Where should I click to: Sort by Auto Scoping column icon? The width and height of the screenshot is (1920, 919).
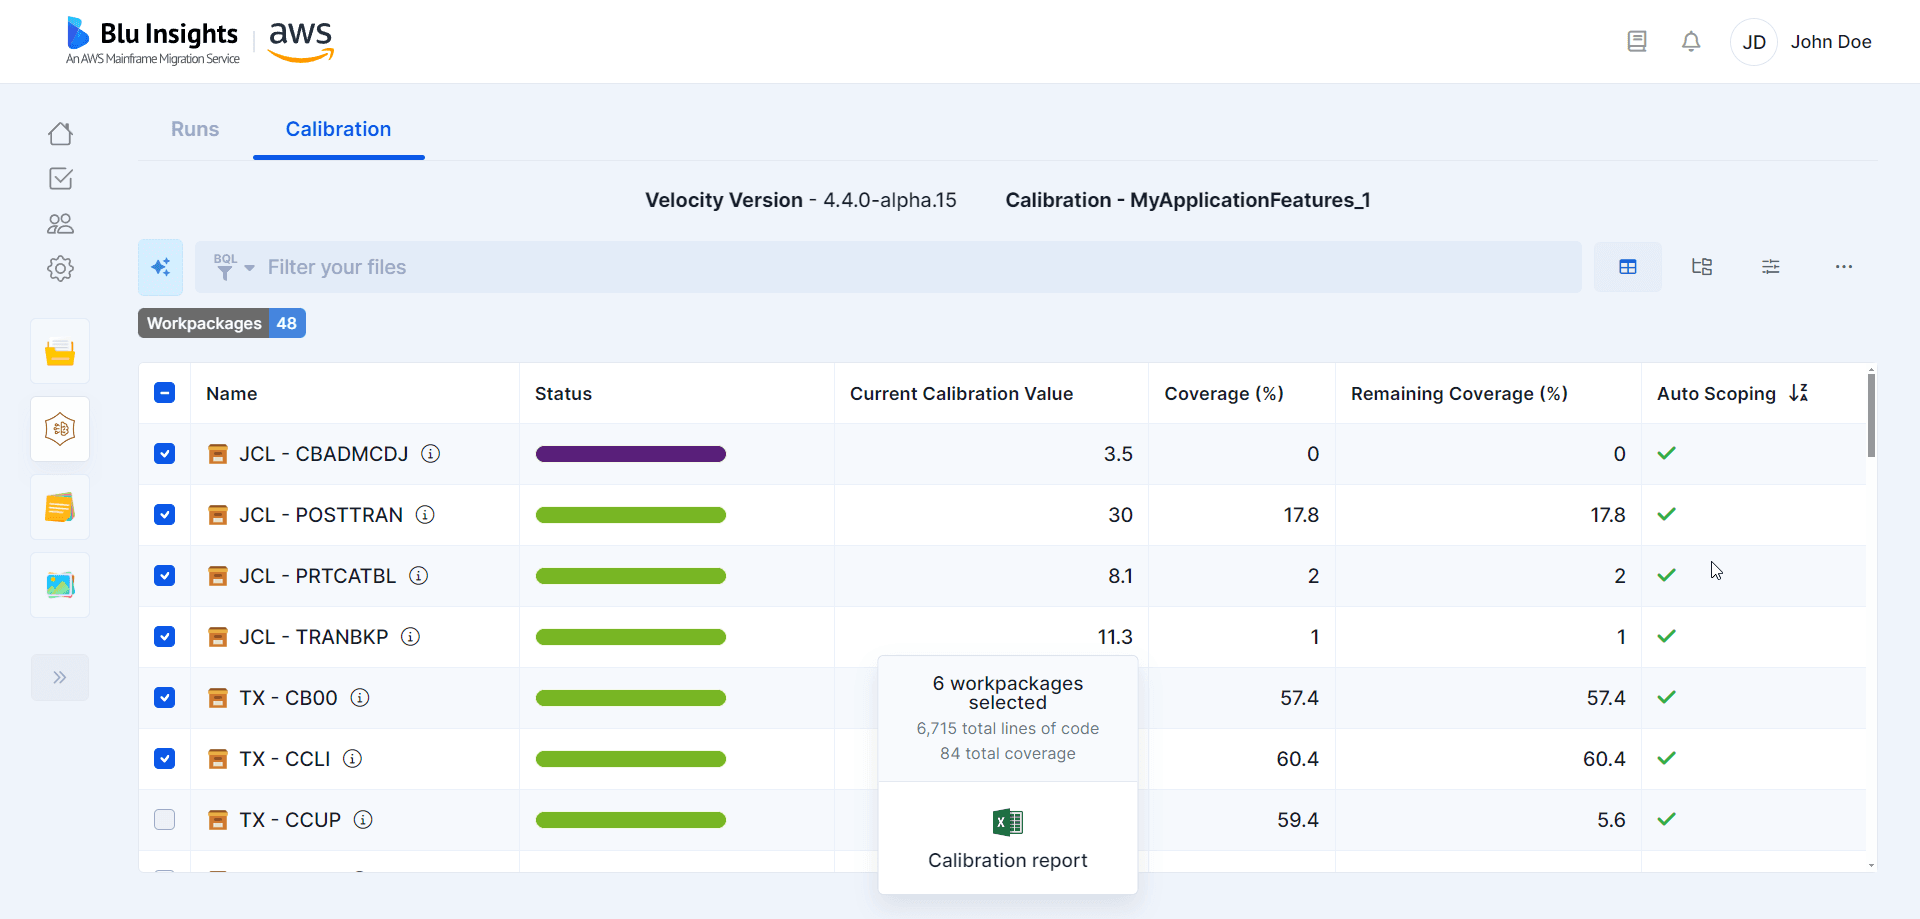[x=1799, y=393]
